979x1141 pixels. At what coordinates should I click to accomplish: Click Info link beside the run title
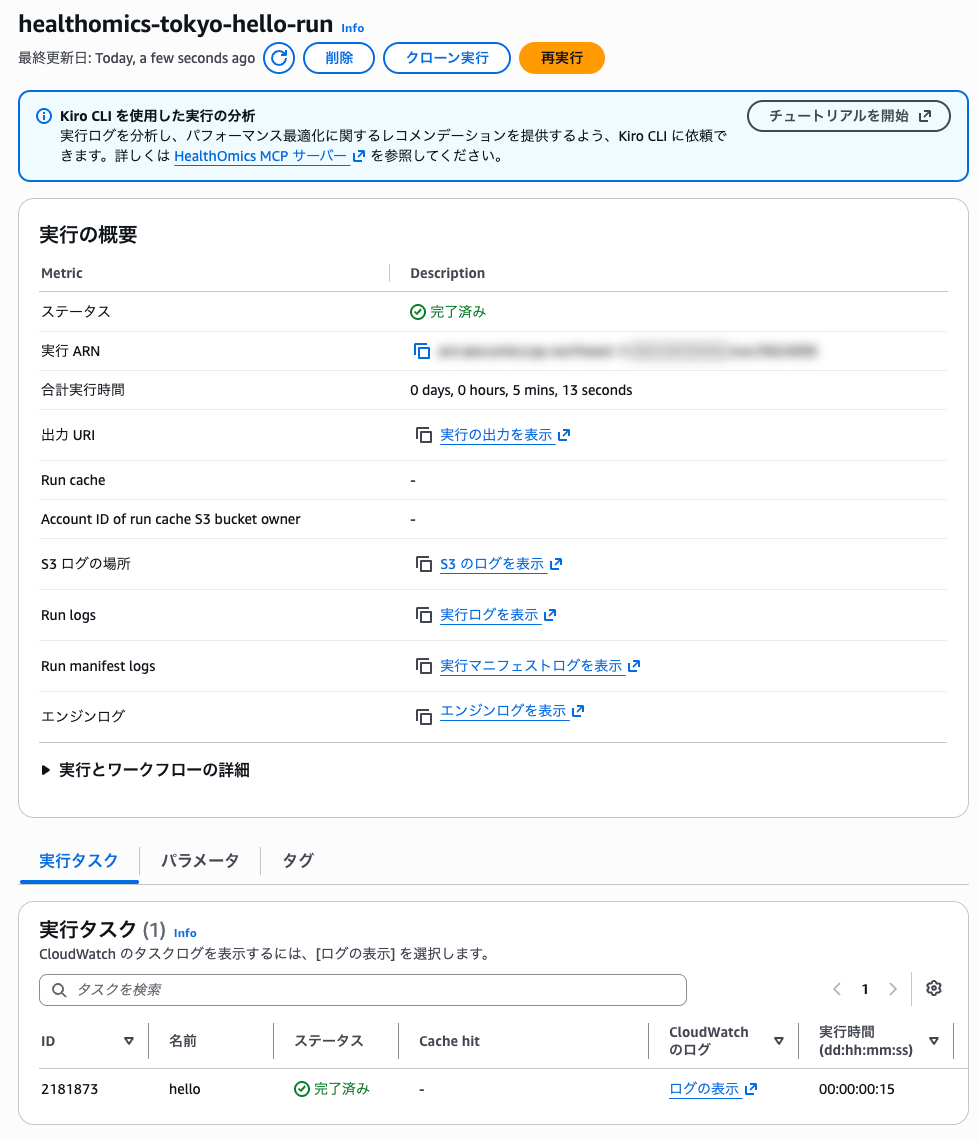[352, 28]
